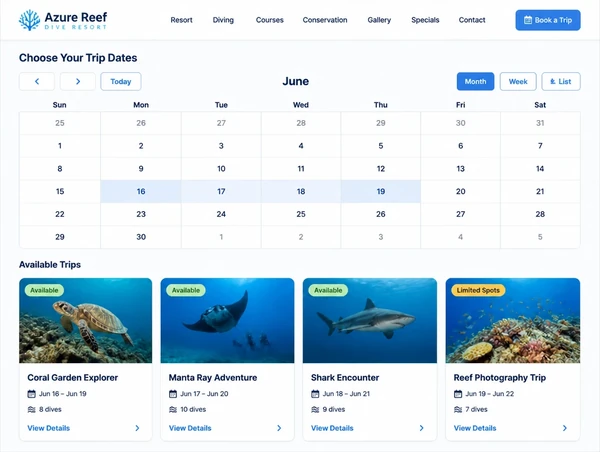
Task: Click calendar icon on Coral Garden Explorer card
Action: pos(31,394)
